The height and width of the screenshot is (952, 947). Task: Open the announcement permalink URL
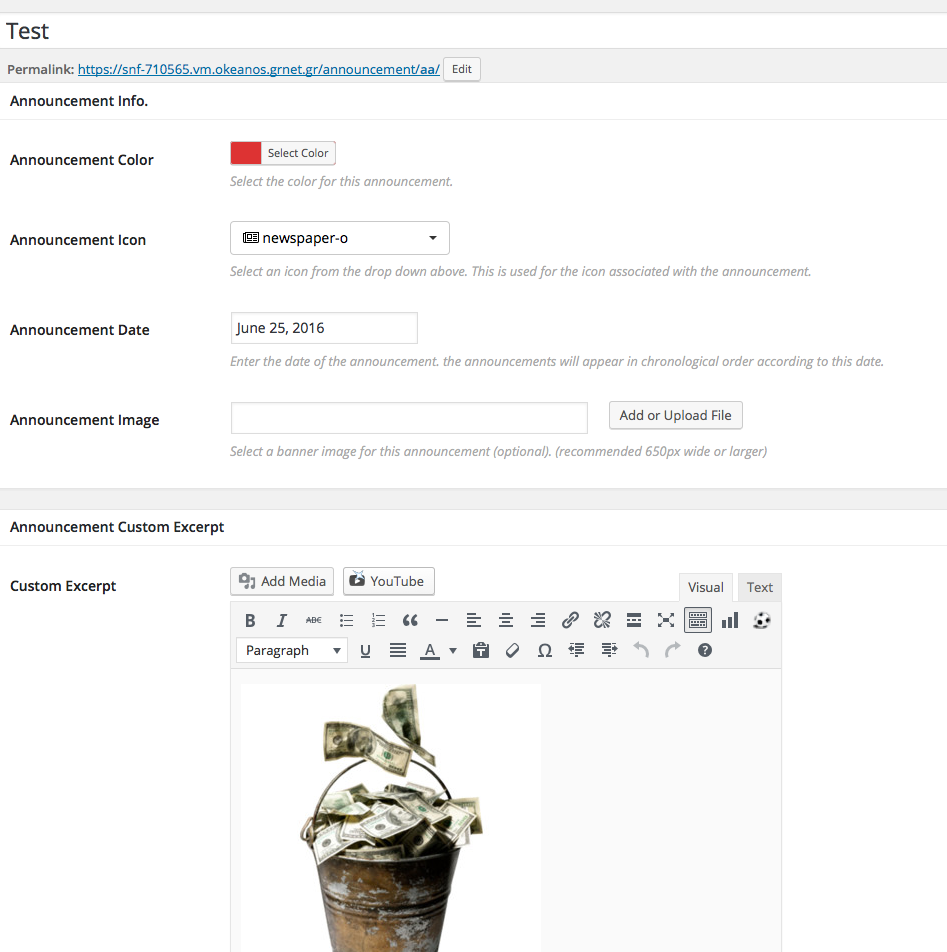point(259,69)
